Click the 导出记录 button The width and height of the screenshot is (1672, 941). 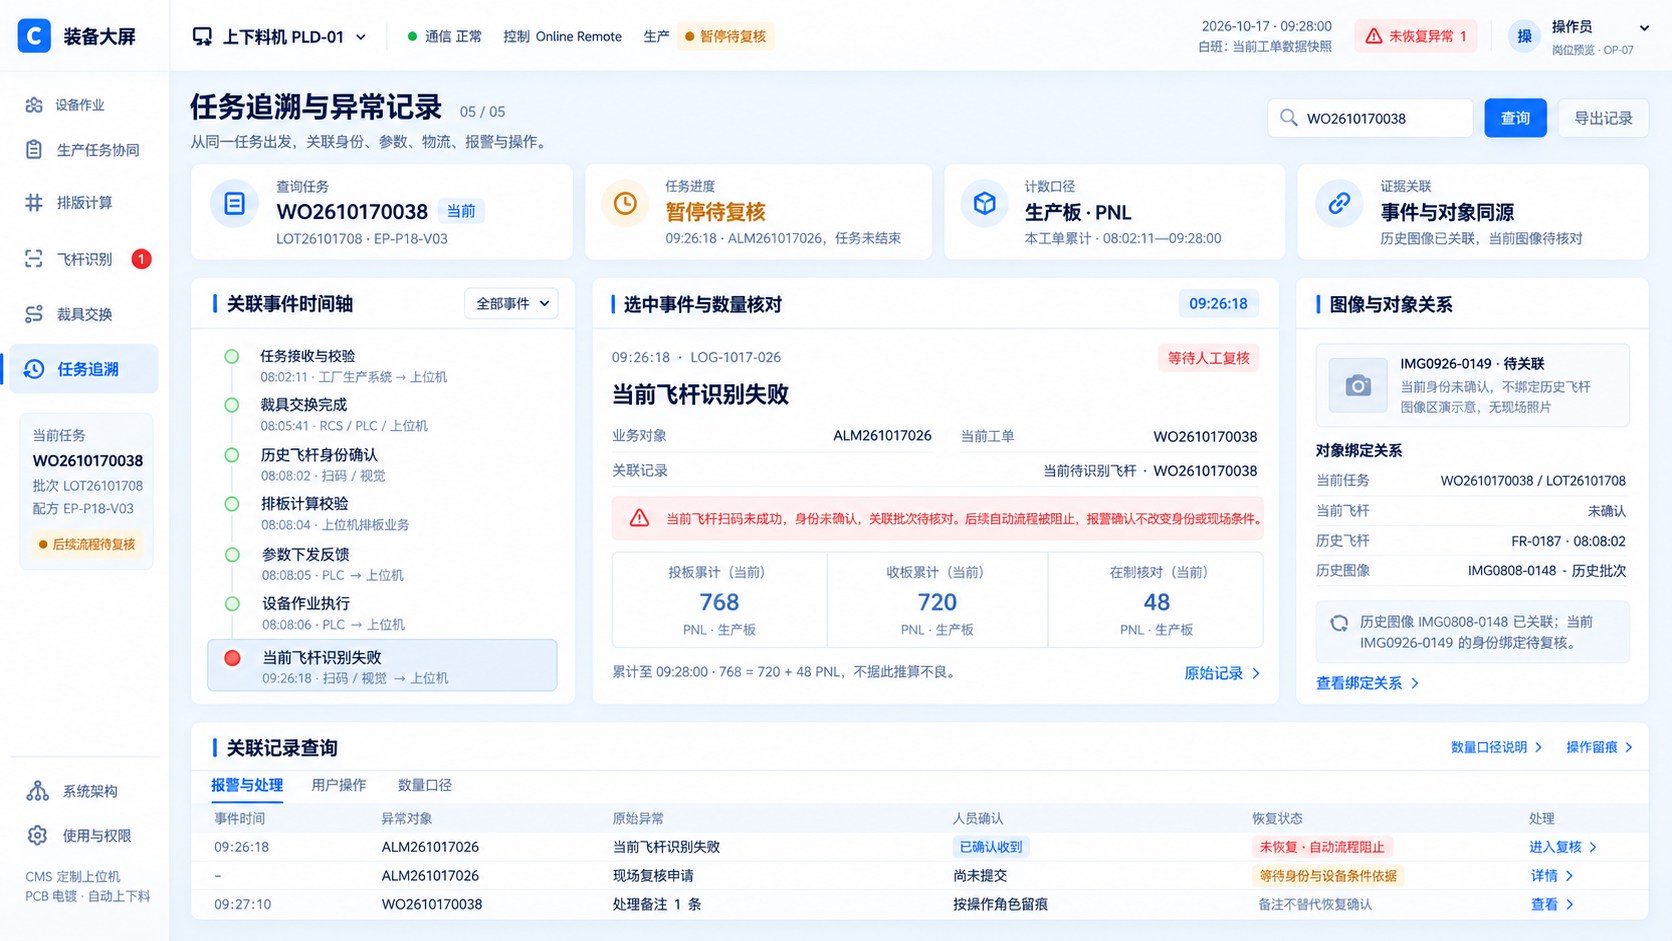click(1603, 118)
